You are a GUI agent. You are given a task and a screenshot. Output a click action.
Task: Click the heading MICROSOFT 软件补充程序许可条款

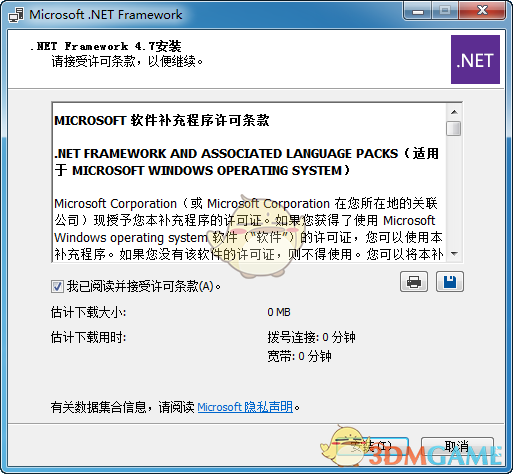[162, 120]
